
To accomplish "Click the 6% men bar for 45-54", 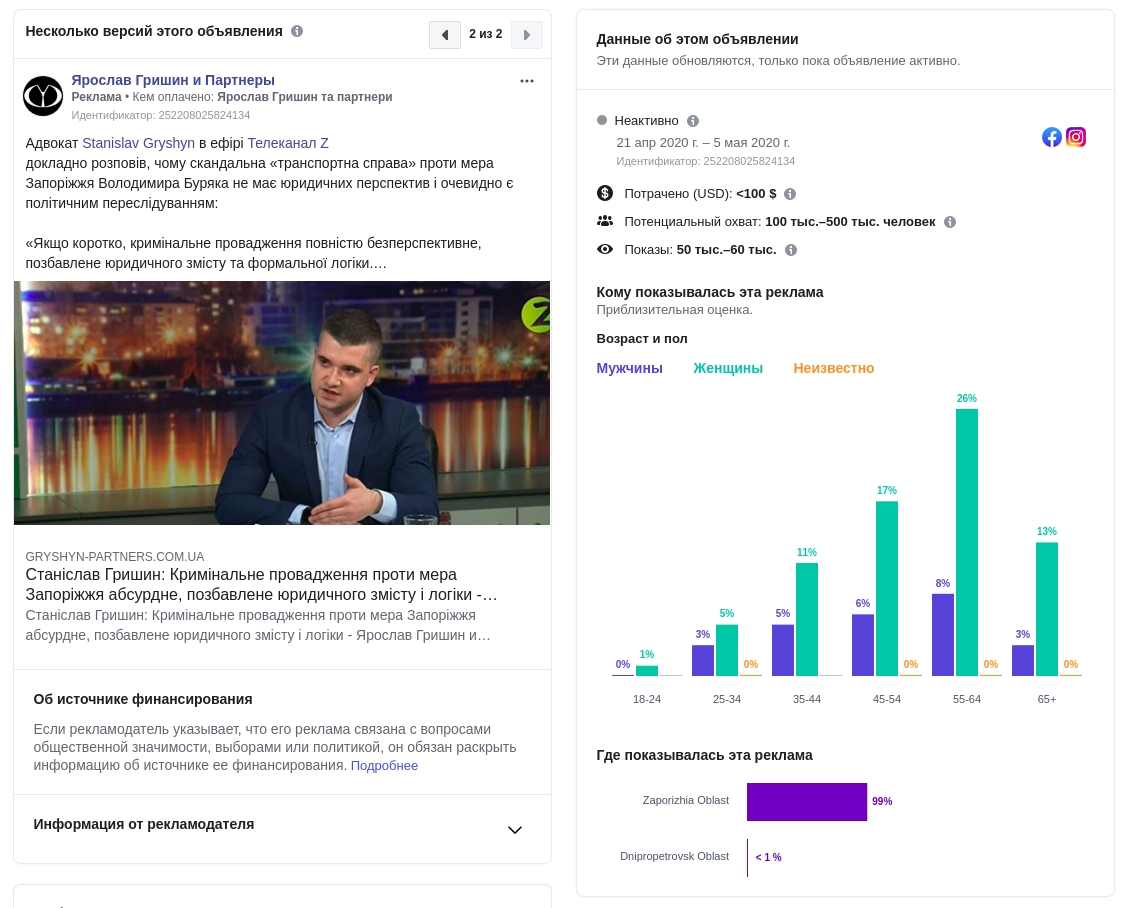I will click(x=863, y=645).
